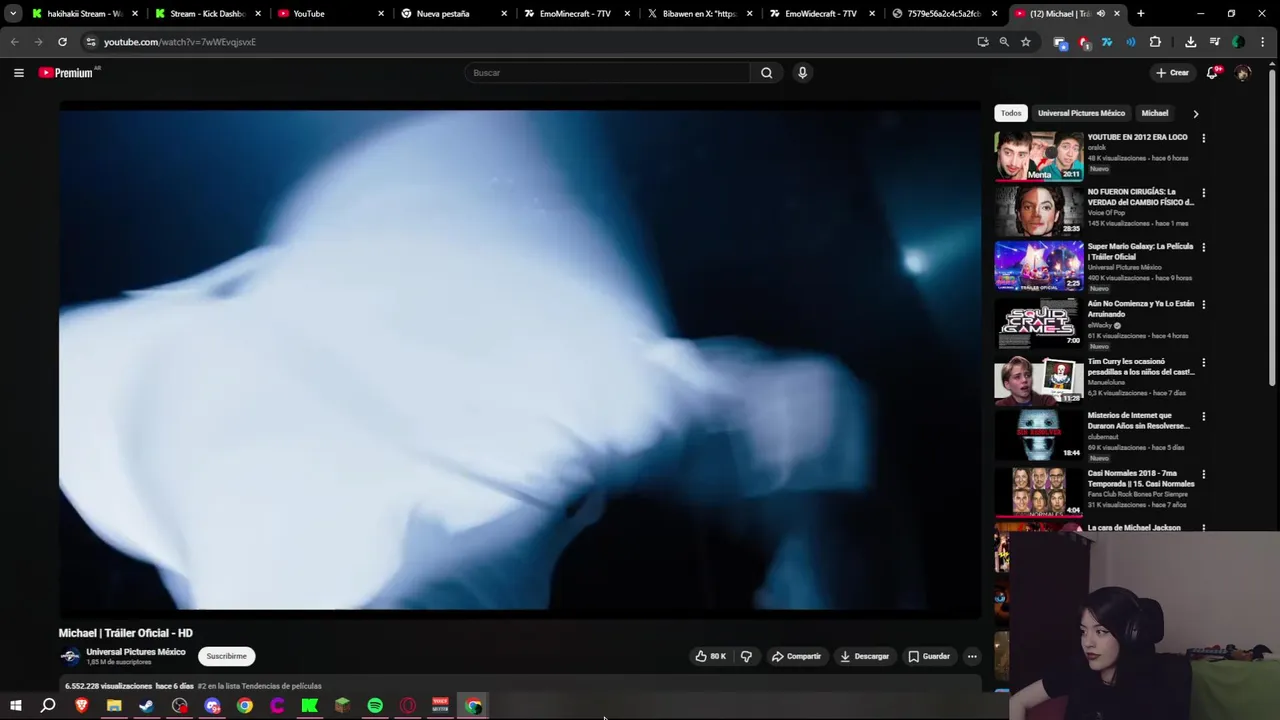Switch to the EmoMinecraft - 7TV tab
1280x720 pixels.
(577, 14)
